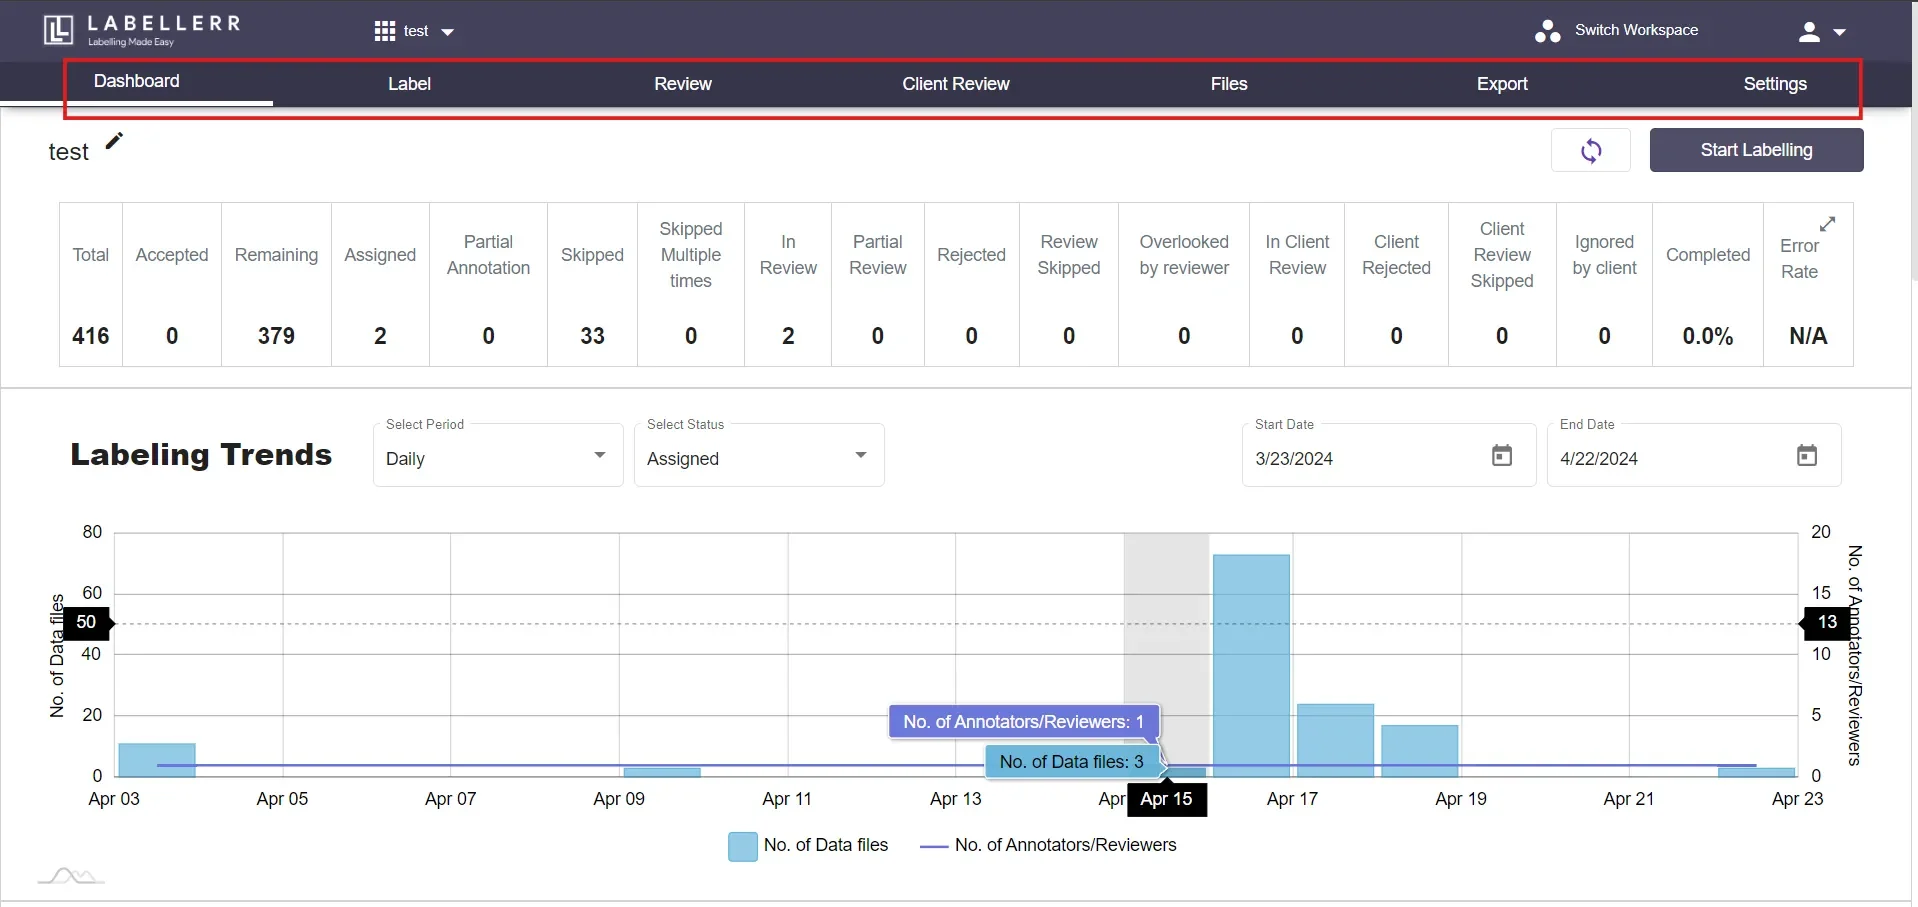Screen dimensions: 1918x907
Task: Switch to the Files tab
Action: pos(1229,84)
